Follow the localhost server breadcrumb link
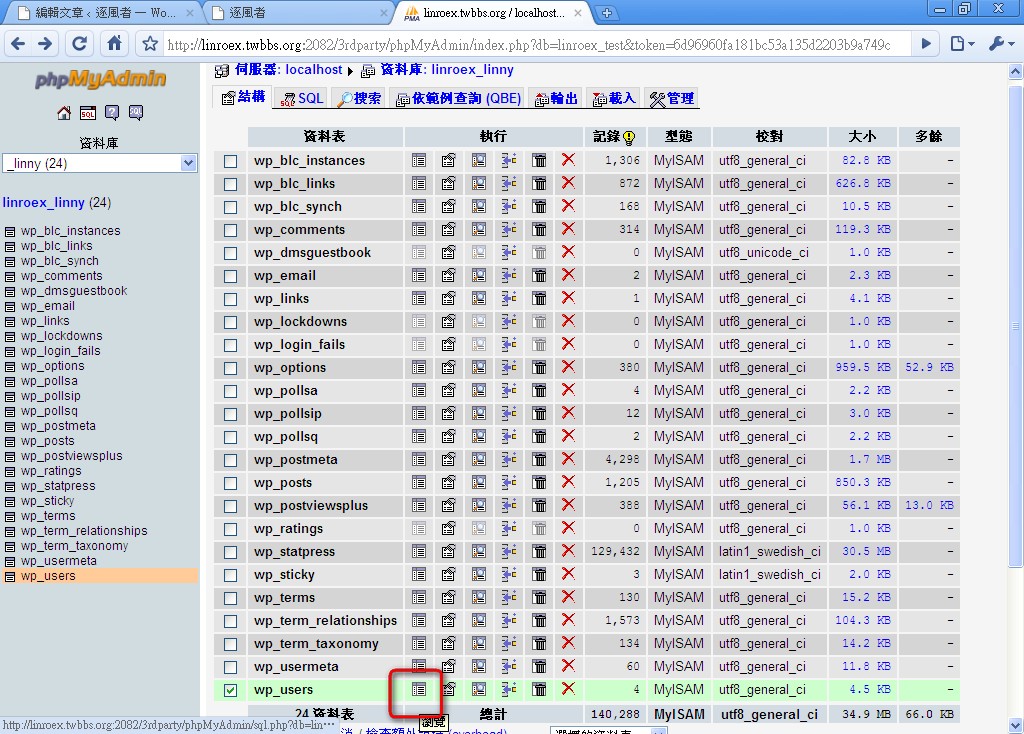 (x=288, y=69)
